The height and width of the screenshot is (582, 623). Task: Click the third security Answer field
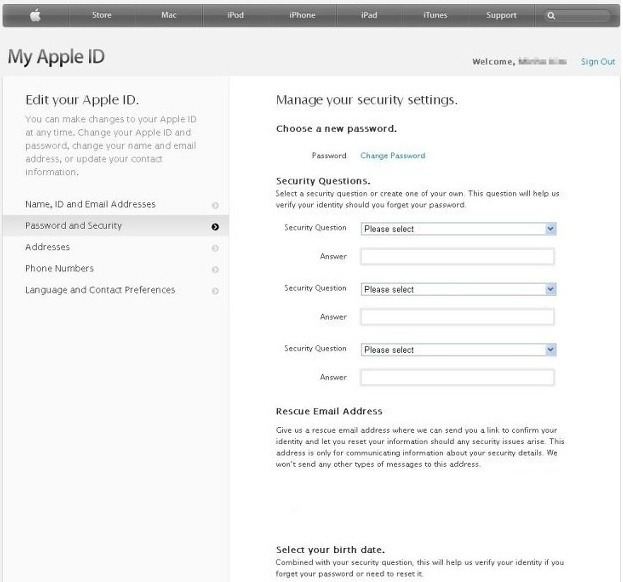point(457,377)
